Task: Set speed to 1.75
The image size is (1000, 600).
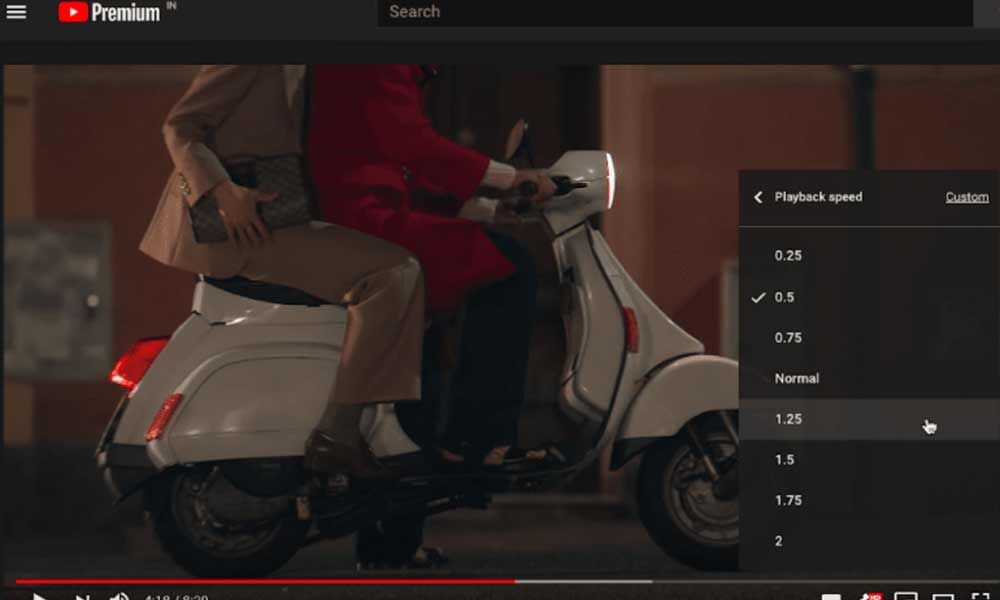Action: coord(788,501)
